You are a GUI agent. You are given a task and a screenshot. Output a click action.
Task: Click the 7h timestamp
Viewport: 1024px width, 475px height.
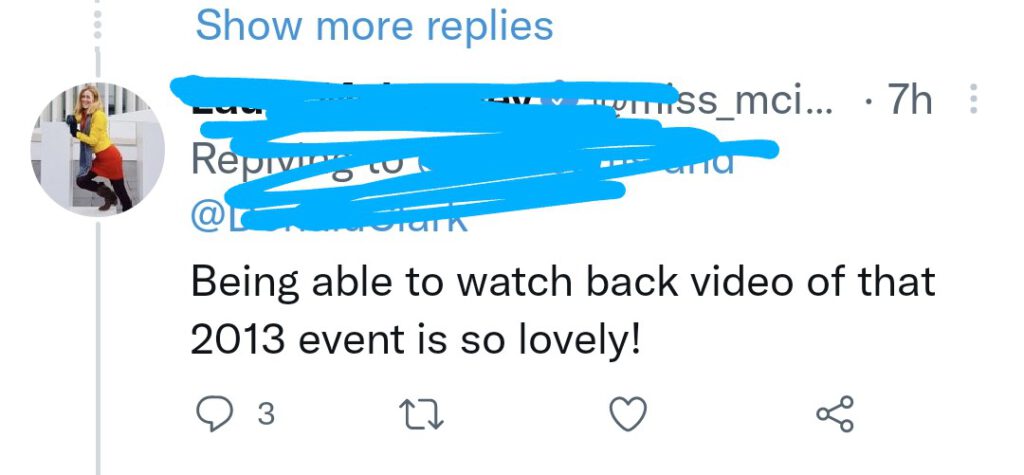(909, 101)
